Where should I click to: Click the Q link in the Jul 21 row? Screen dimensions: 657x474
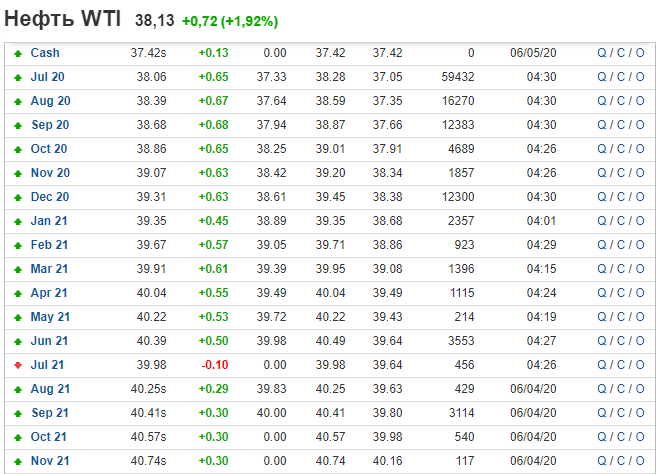coord(602,365)
